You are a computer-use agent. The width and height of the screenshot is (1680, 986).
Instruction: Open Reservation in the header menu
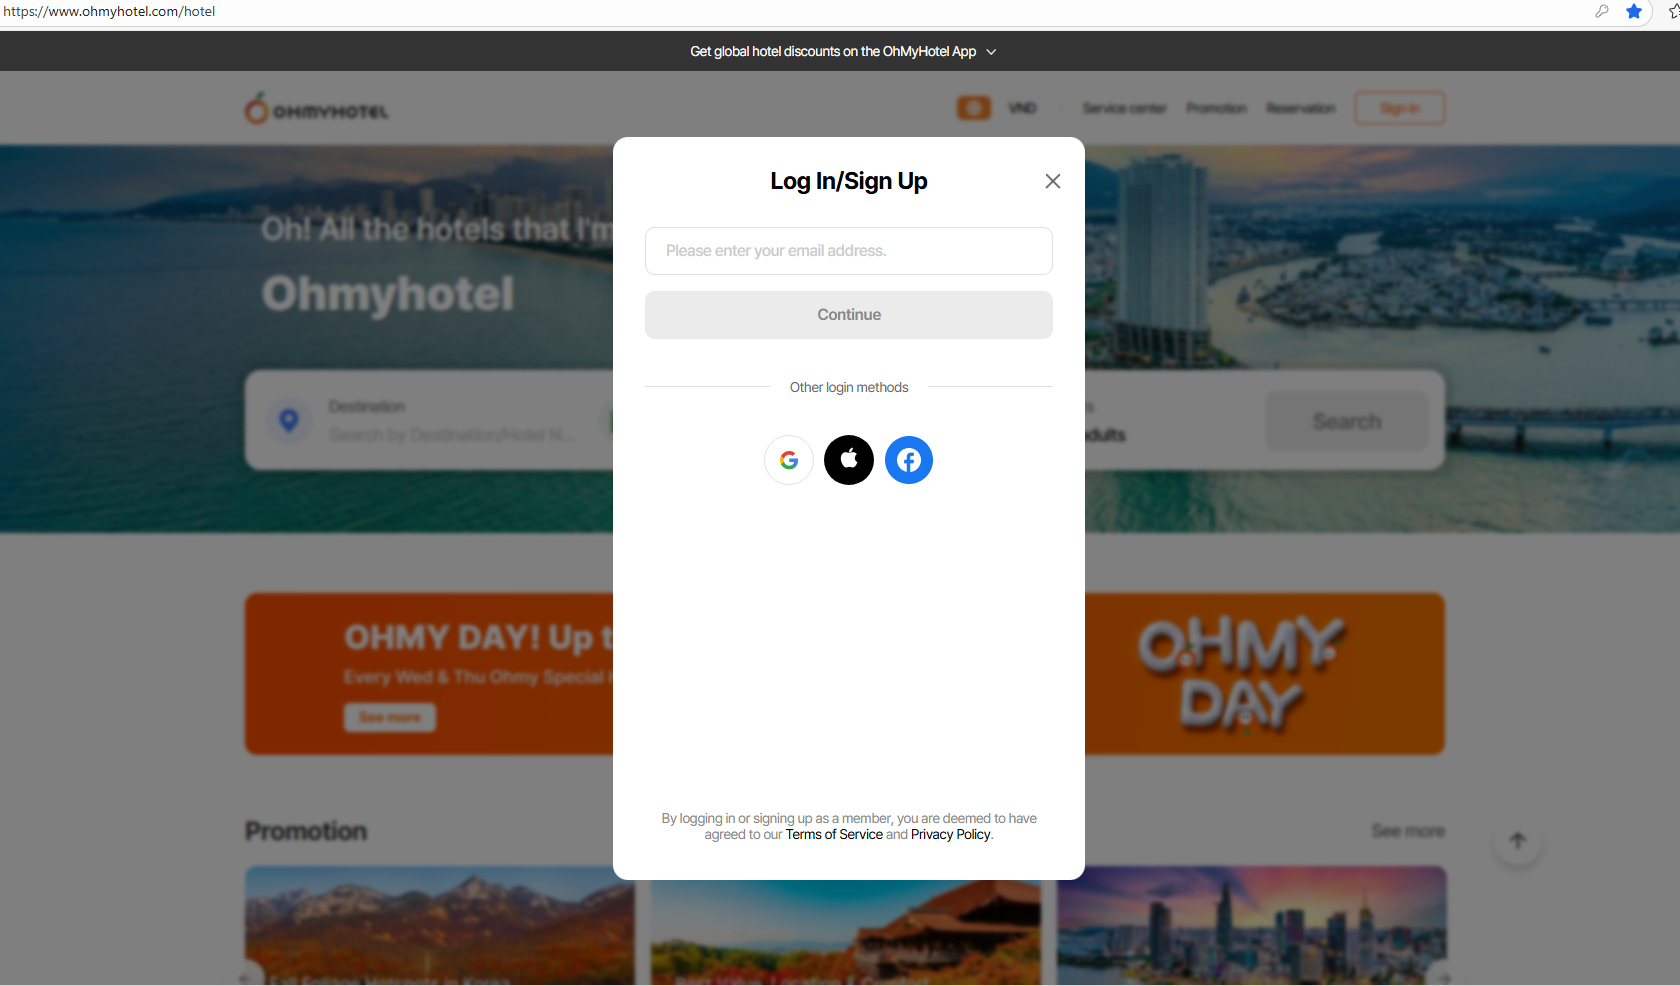coord(1300,108)
